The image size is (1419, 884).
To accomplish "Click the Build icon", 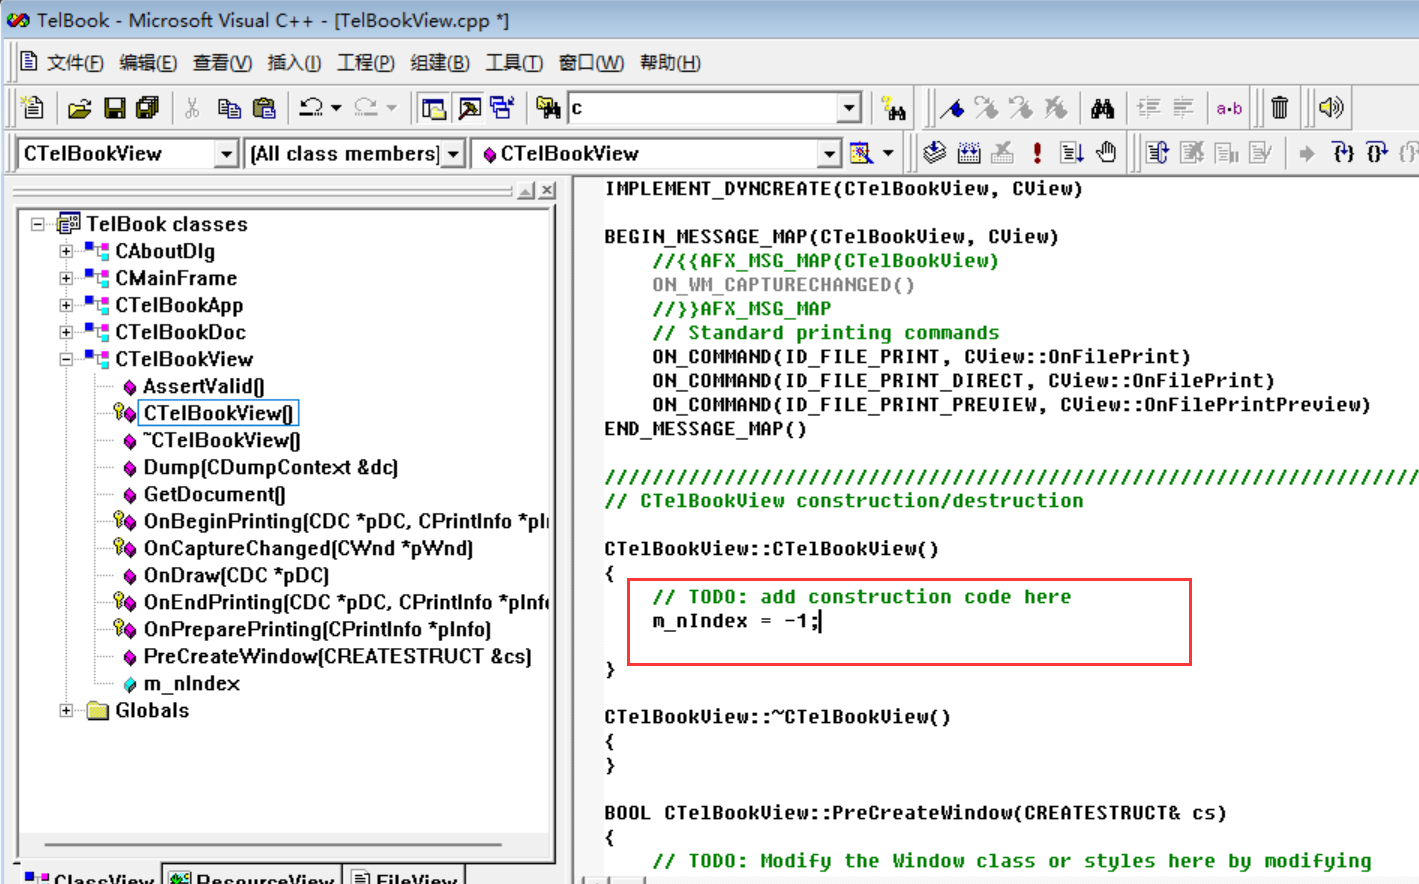I will click(x=968, y=153).
